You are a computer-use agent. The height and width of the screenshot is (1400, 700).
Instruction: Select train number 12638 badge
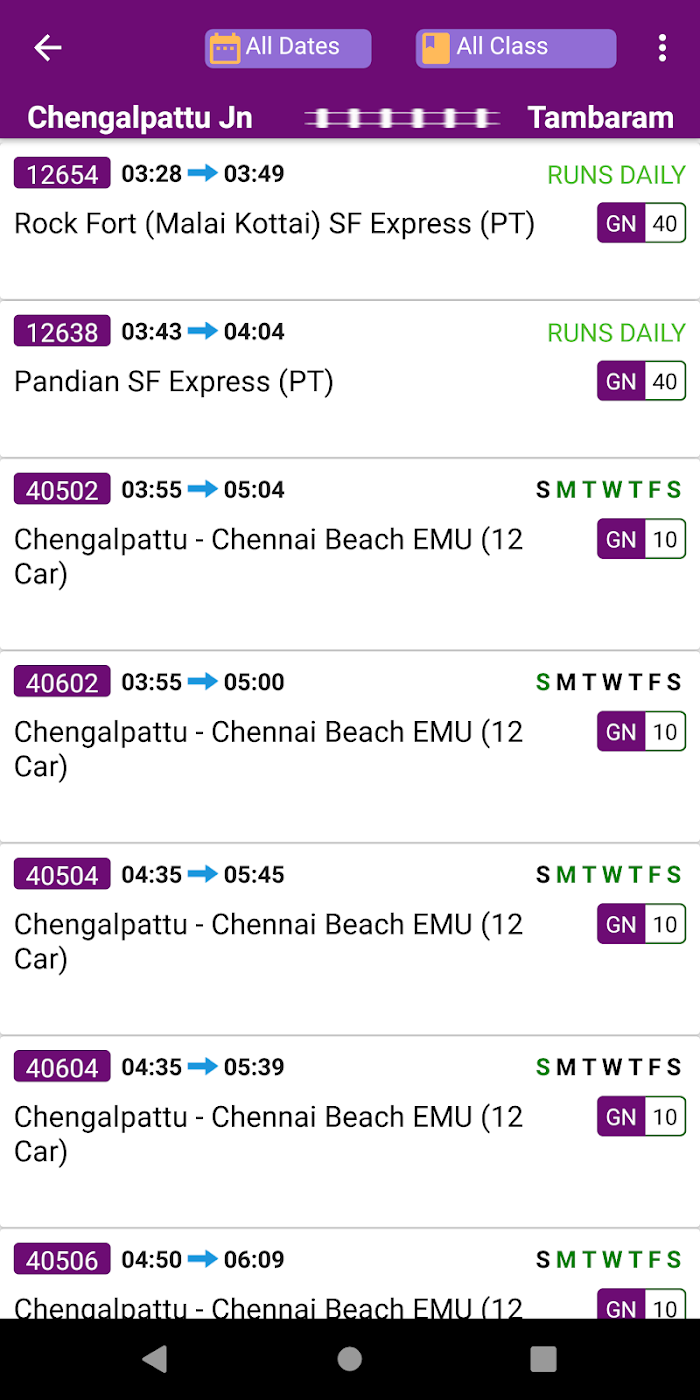[x=62, y=332]
